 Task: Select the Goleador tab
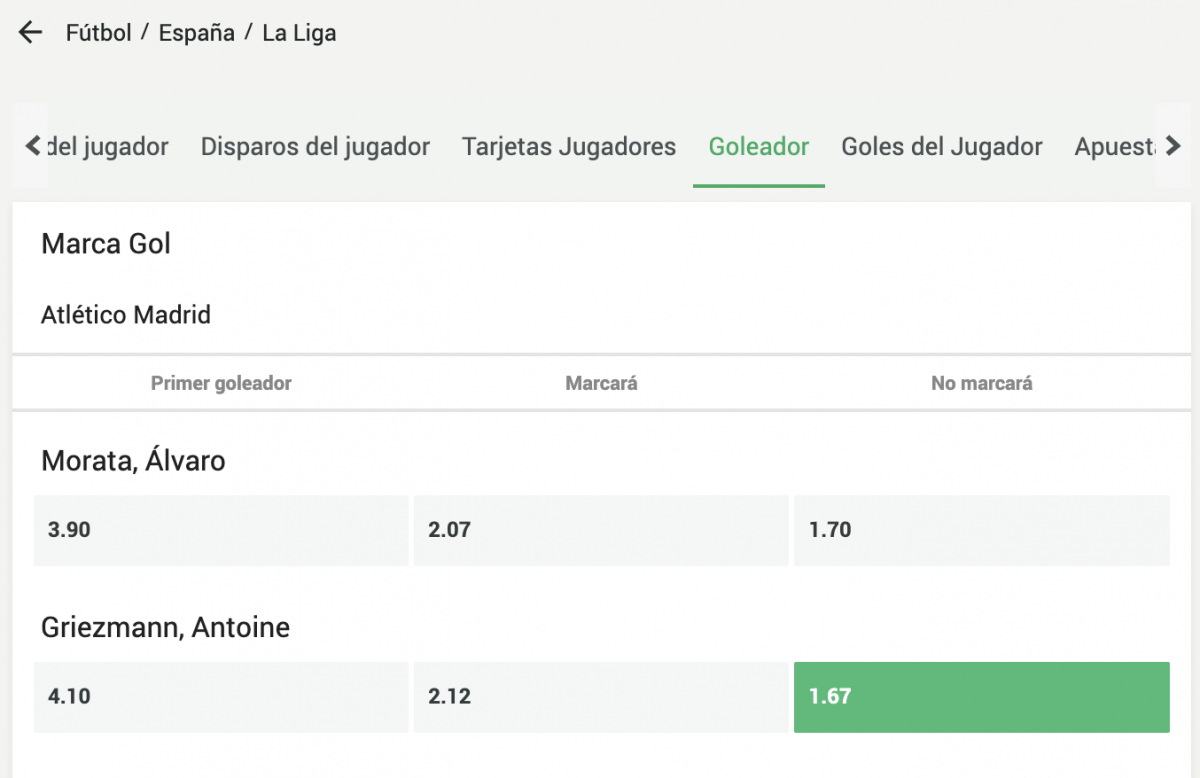point(759,147)
